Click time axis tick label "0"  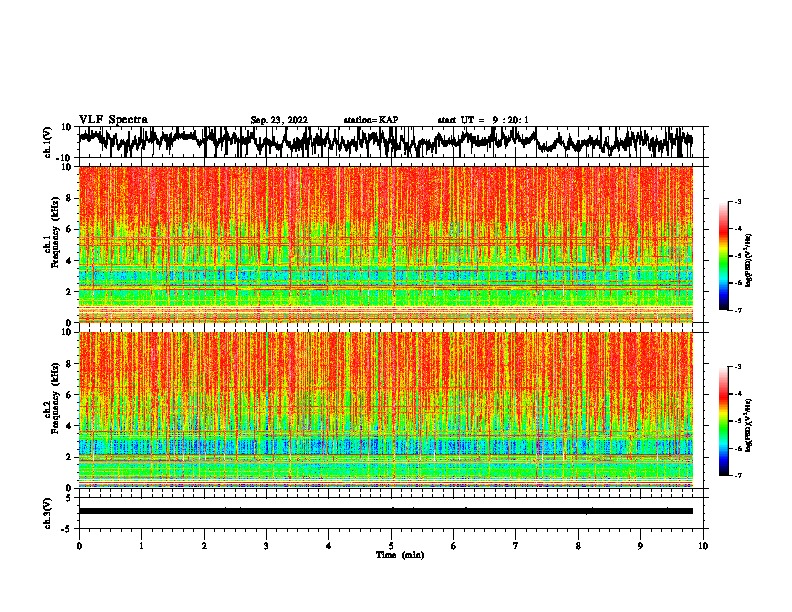[x=79, y=546]
